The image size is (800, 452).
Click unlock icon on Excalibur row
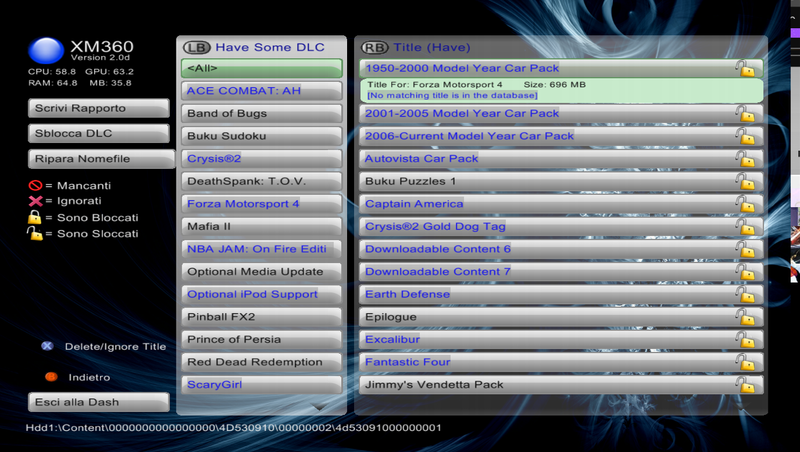pos(745,339)
